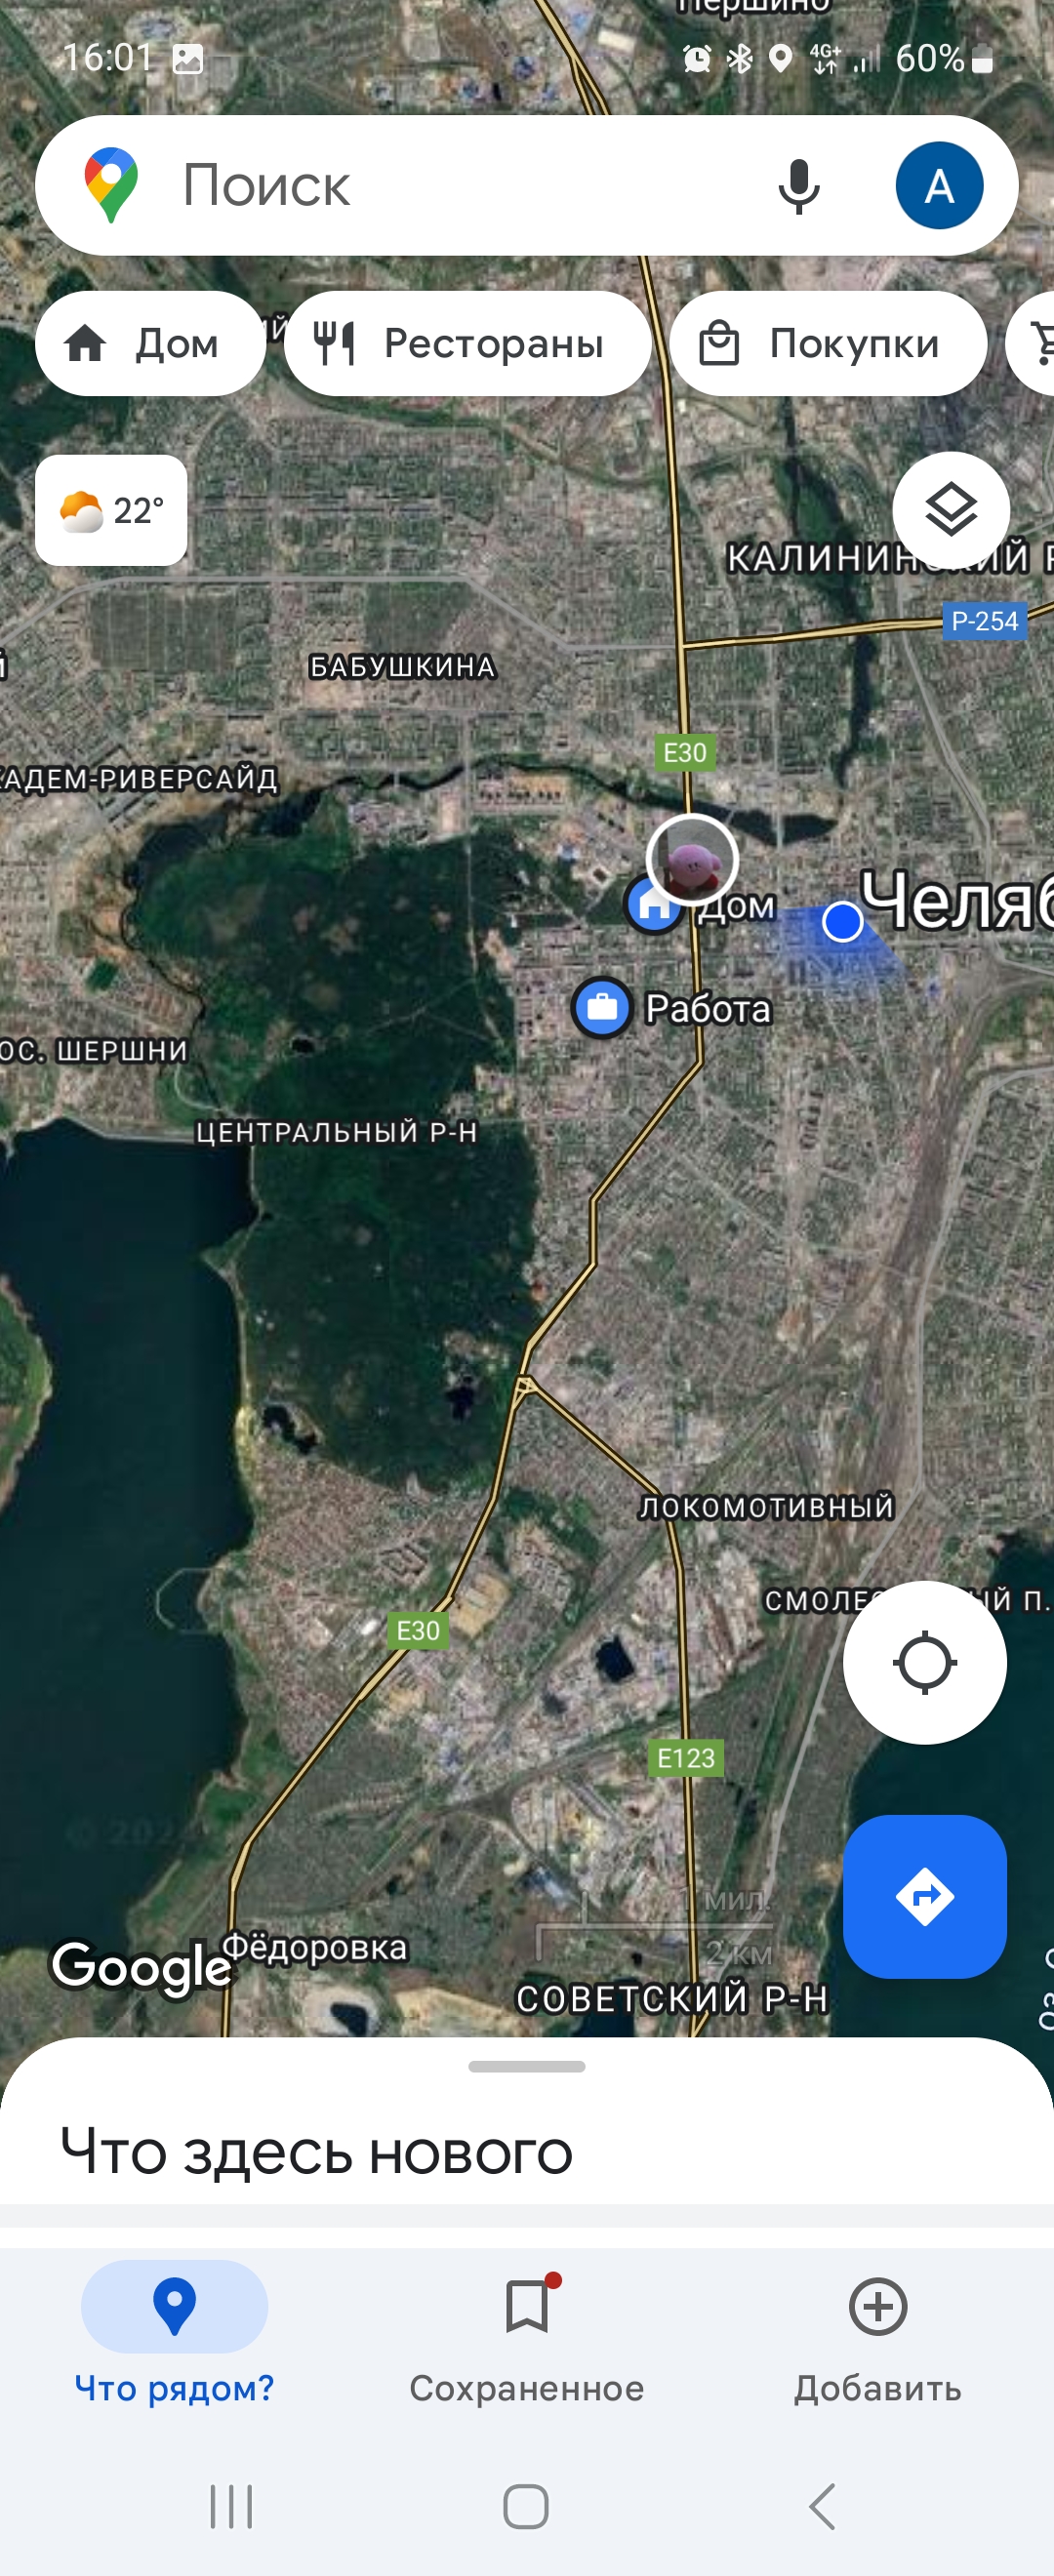Viewport: 1054px width, 2576px height.
Task: Choose the Дом shortcut chip
Action: [x=150, y=343]
